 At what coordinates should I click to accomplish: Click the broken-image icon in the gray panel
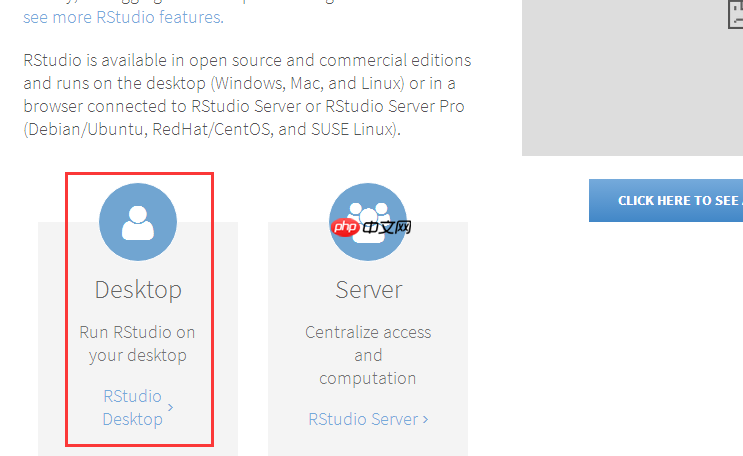coord(736,14)
